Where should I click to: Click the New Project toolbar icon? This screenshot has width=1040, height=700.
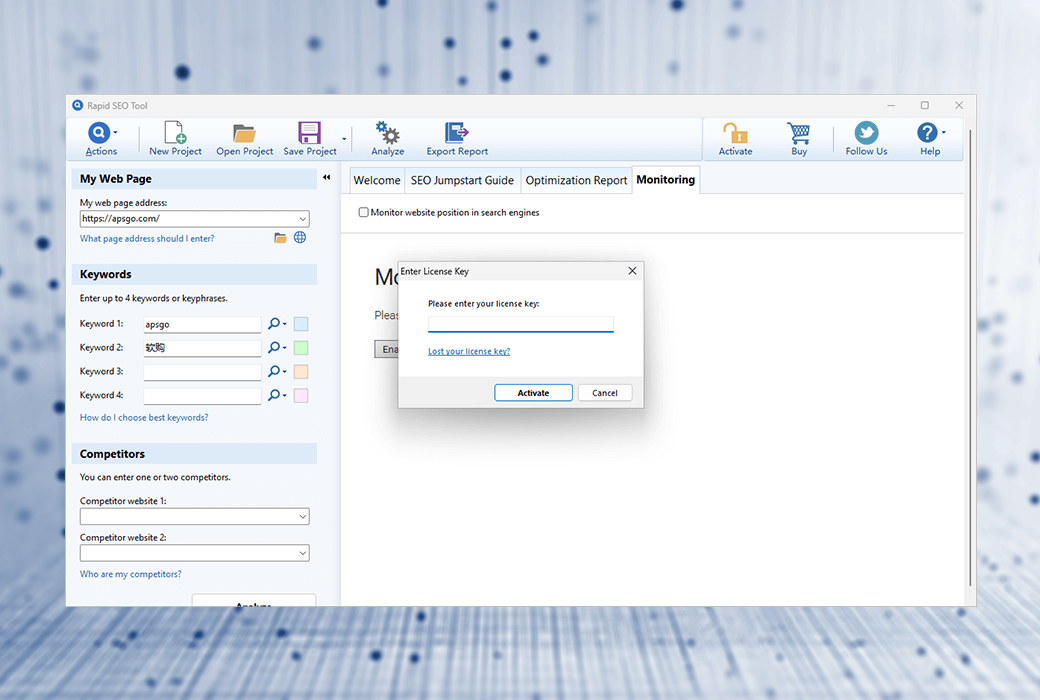pyautogui.click(x=175, y=133)
